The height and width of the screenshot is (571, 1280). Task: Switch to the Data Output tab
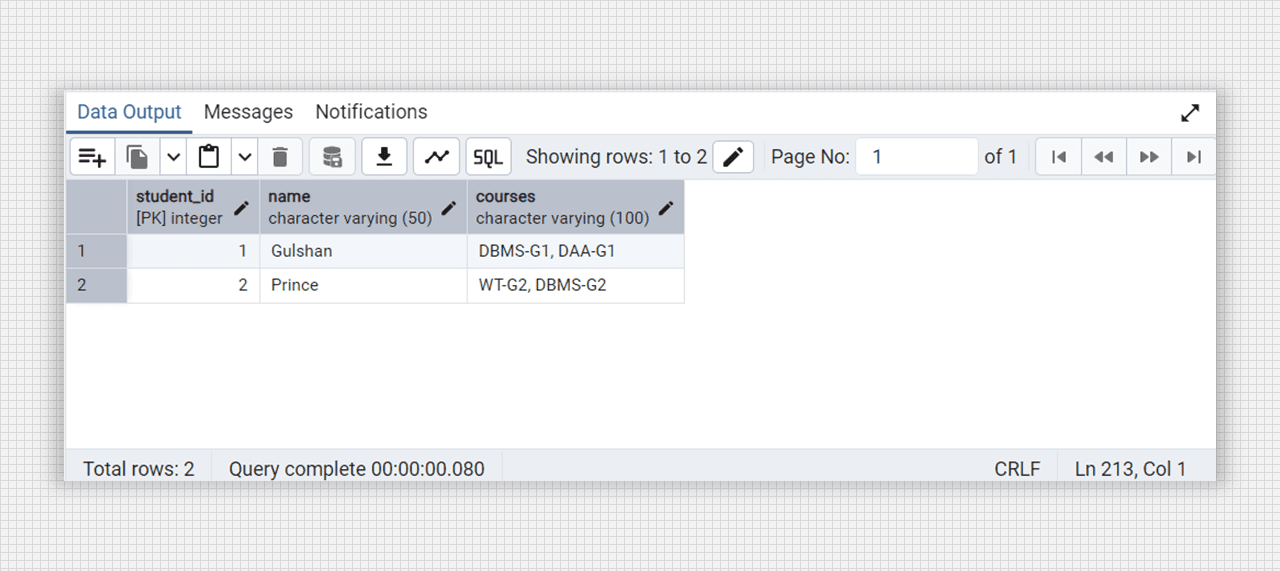pyautogui.click(x=129, y=112)
